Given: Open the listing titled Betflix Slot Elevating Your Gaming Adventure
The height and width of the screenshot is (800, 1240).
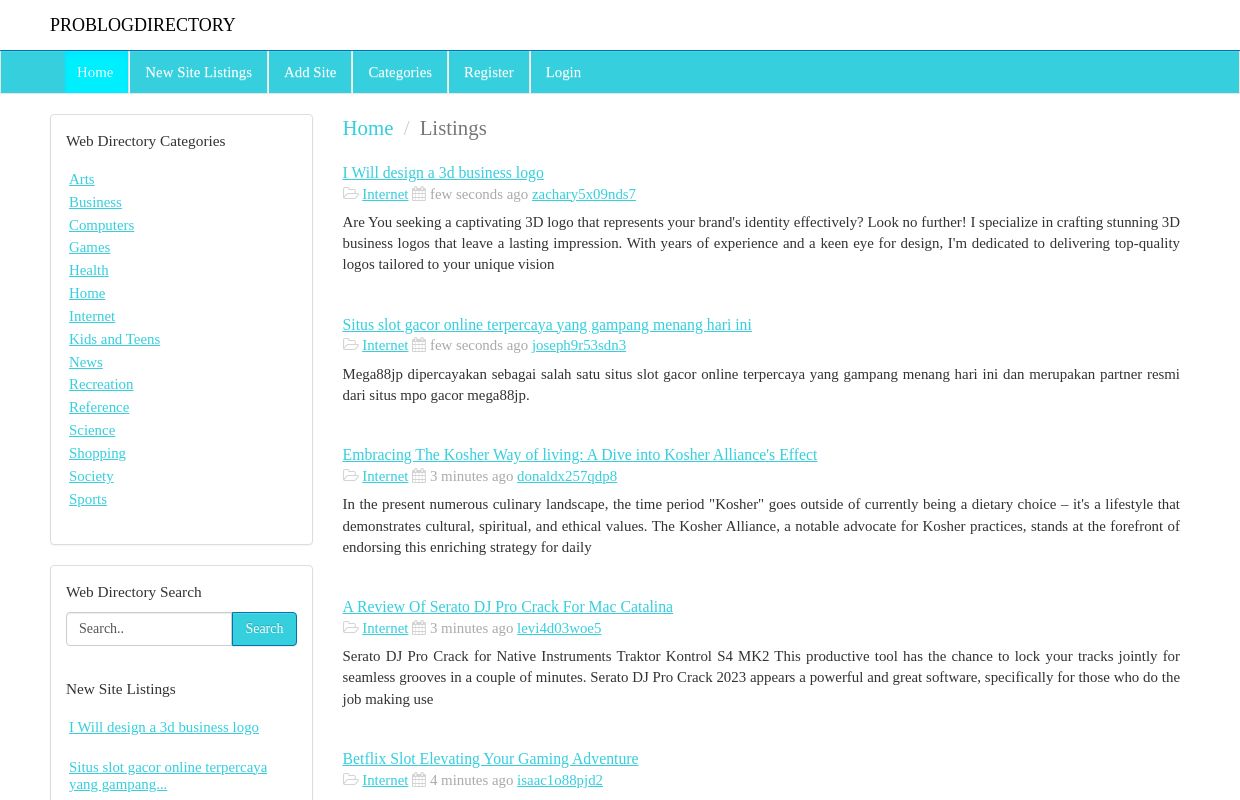Looking at the screenshot, I should [x=490, y=758].
